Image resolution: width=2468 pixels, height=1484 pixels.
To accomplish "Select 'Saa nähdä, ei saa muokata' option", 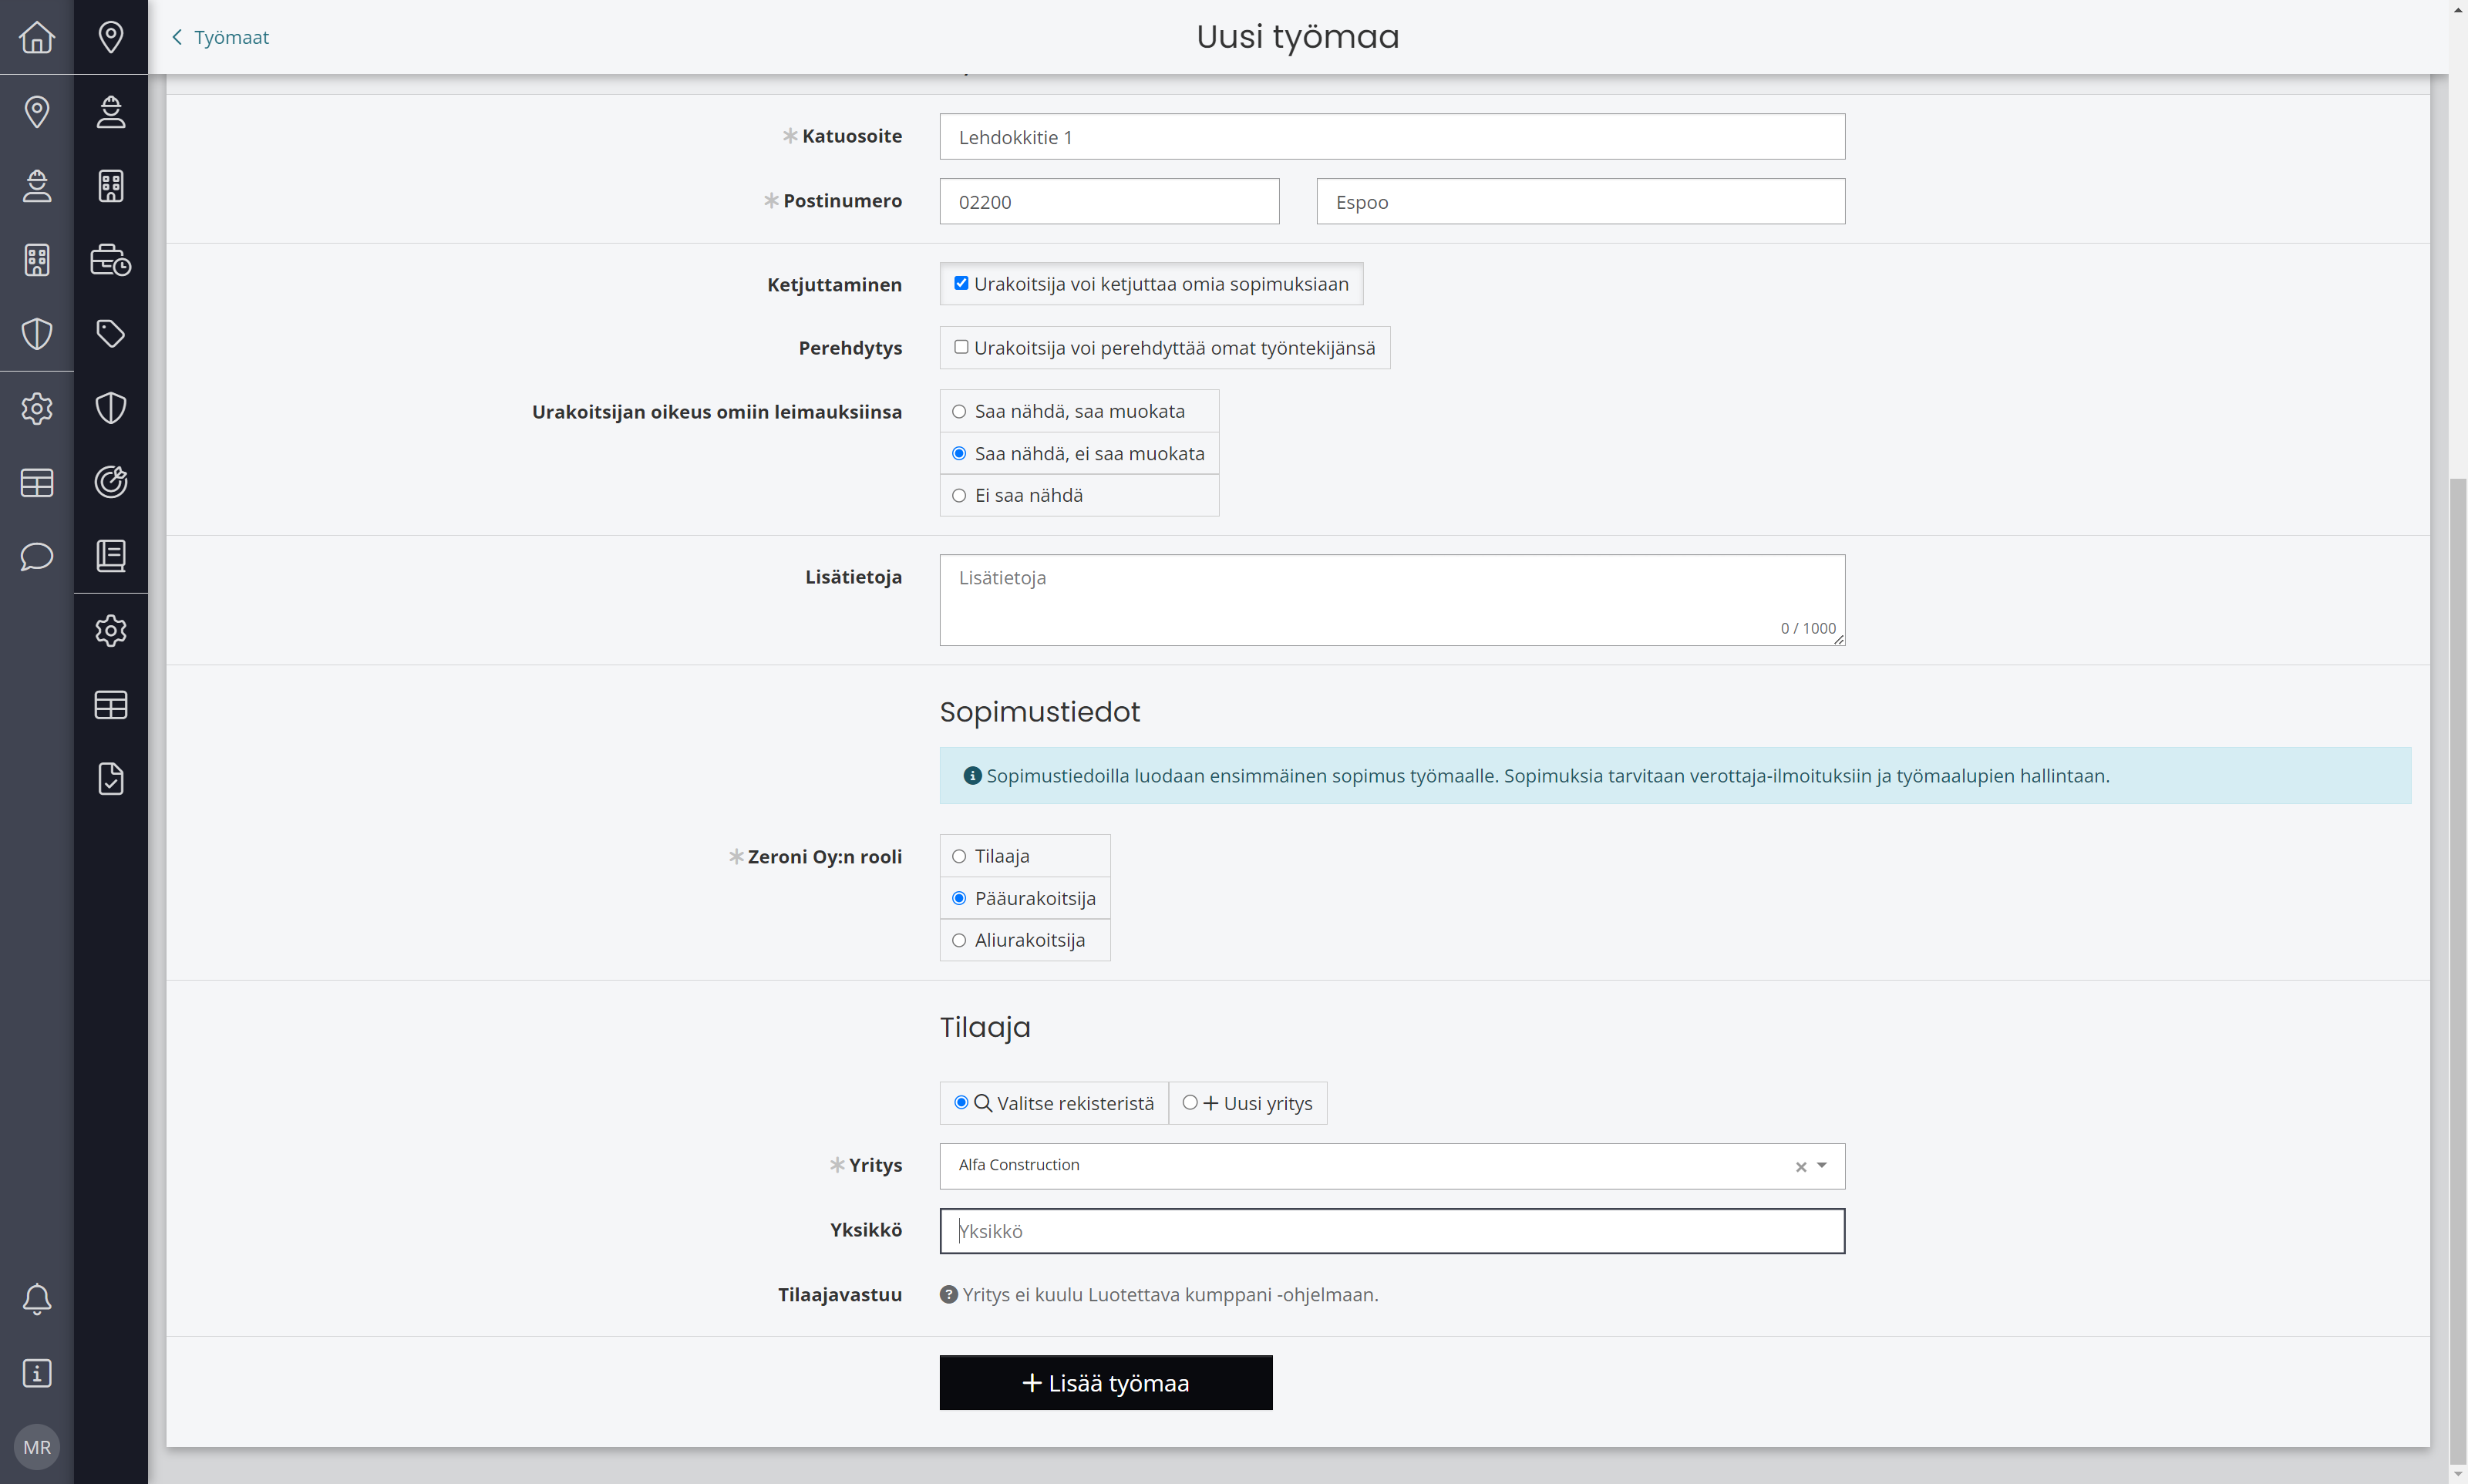I will (959, 453).
